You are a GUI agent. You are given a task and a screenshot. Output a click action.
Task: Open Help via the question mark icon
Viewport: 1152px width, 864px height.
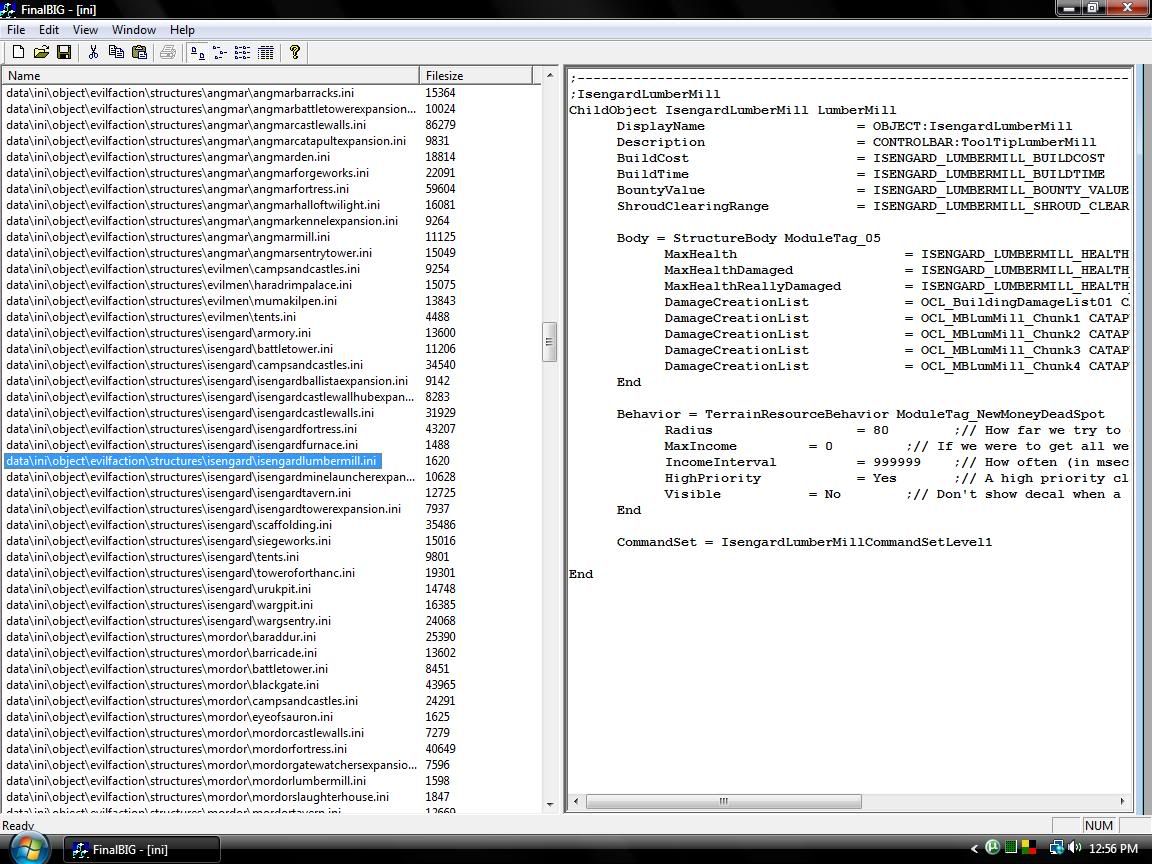294,52
